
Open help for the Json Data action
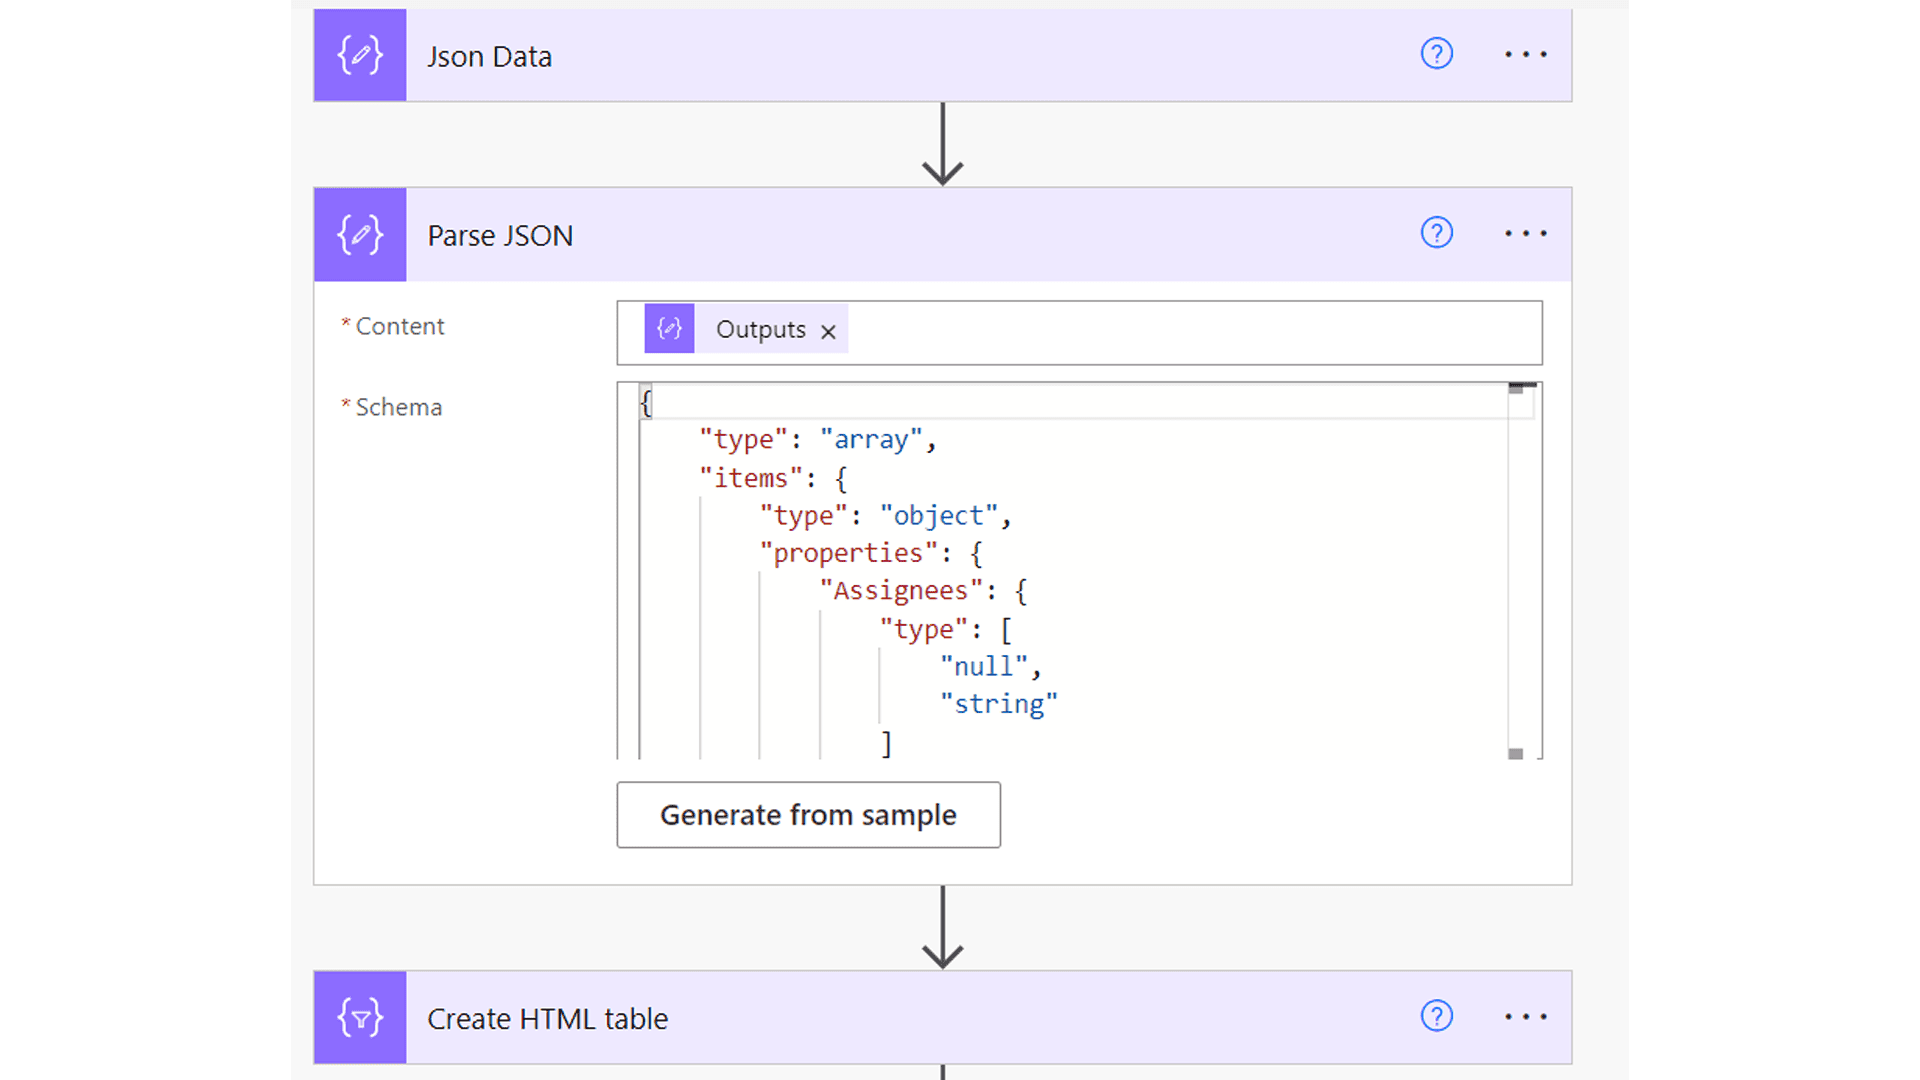click(1436, 54)
